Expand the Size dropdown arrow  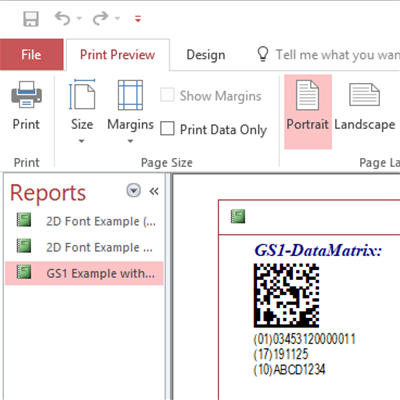[x=82, y=141]
